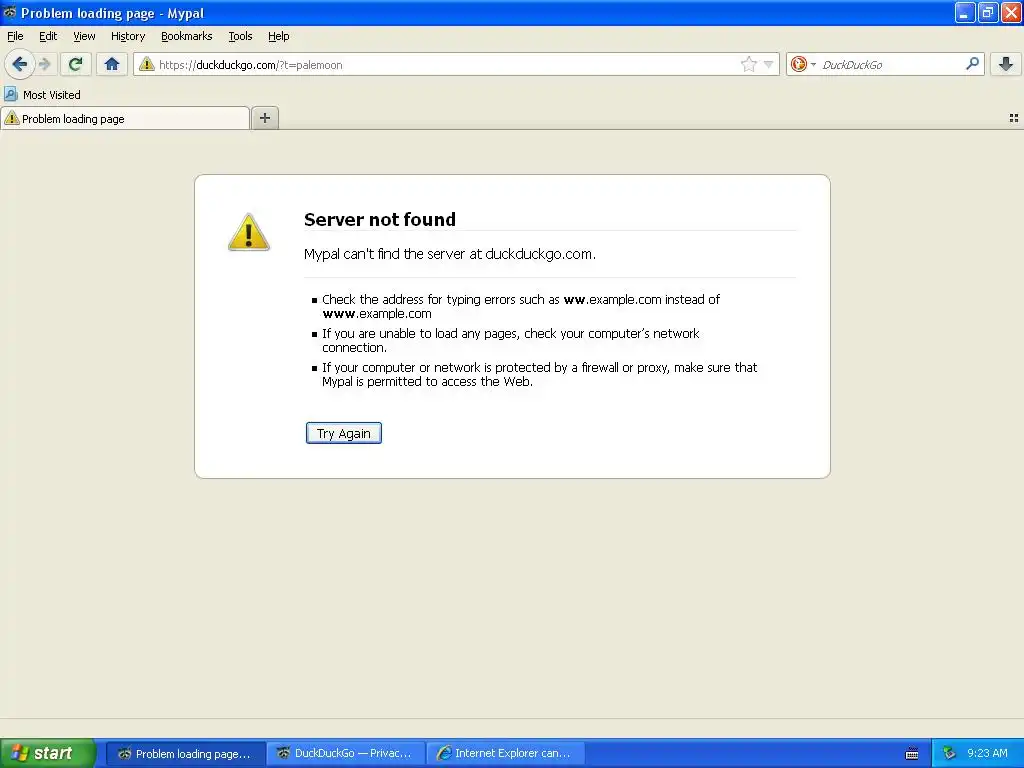Viewport: 1024px width, 768px height.
Task: Open the Most Visited bookmarks folder
Action: tap(42, 95)
